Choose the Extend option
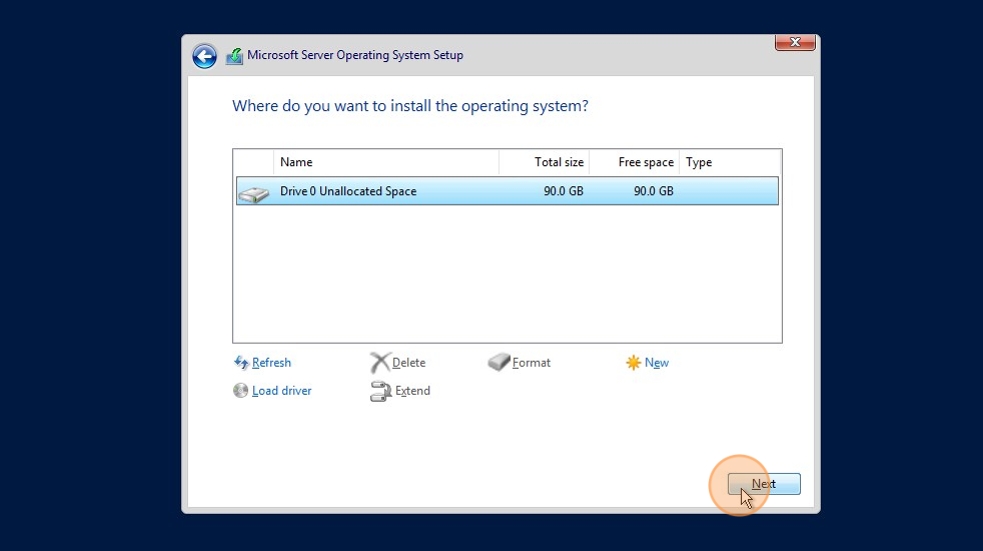The width and height of the screenshot is (983, 551). pos(413,391)
